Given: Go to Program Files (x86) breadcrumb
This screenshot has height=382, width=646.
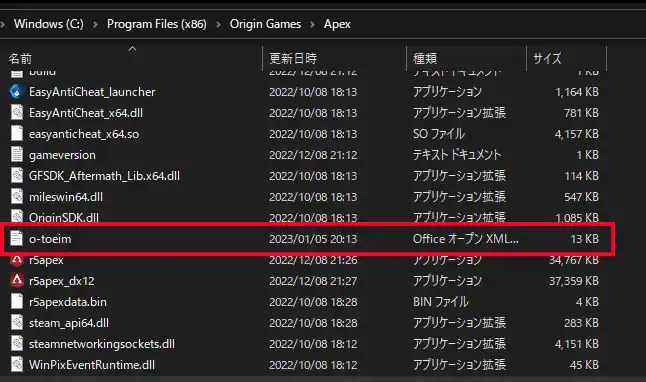Looking at the screenshot, I should 157,24.
